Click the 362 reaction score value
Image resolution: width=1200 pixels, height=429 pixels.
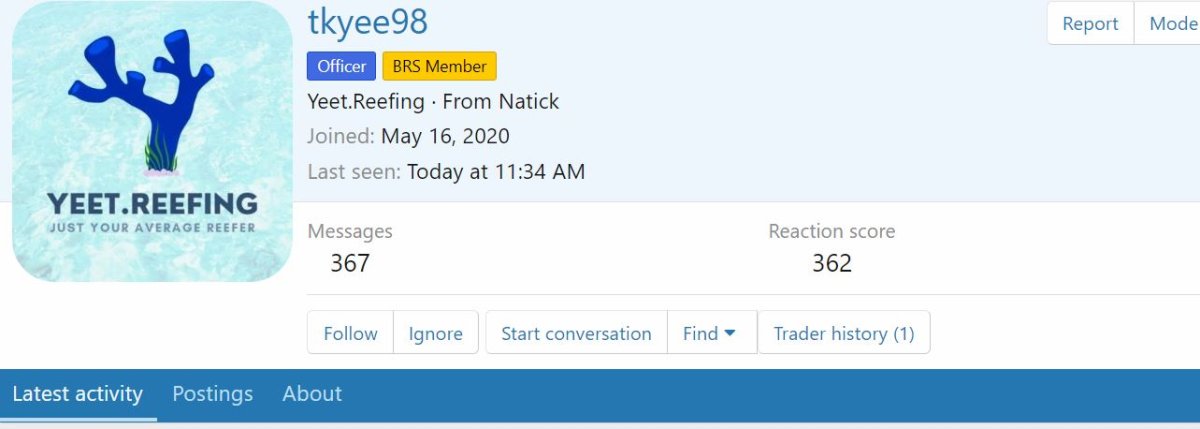pos(832,263)
